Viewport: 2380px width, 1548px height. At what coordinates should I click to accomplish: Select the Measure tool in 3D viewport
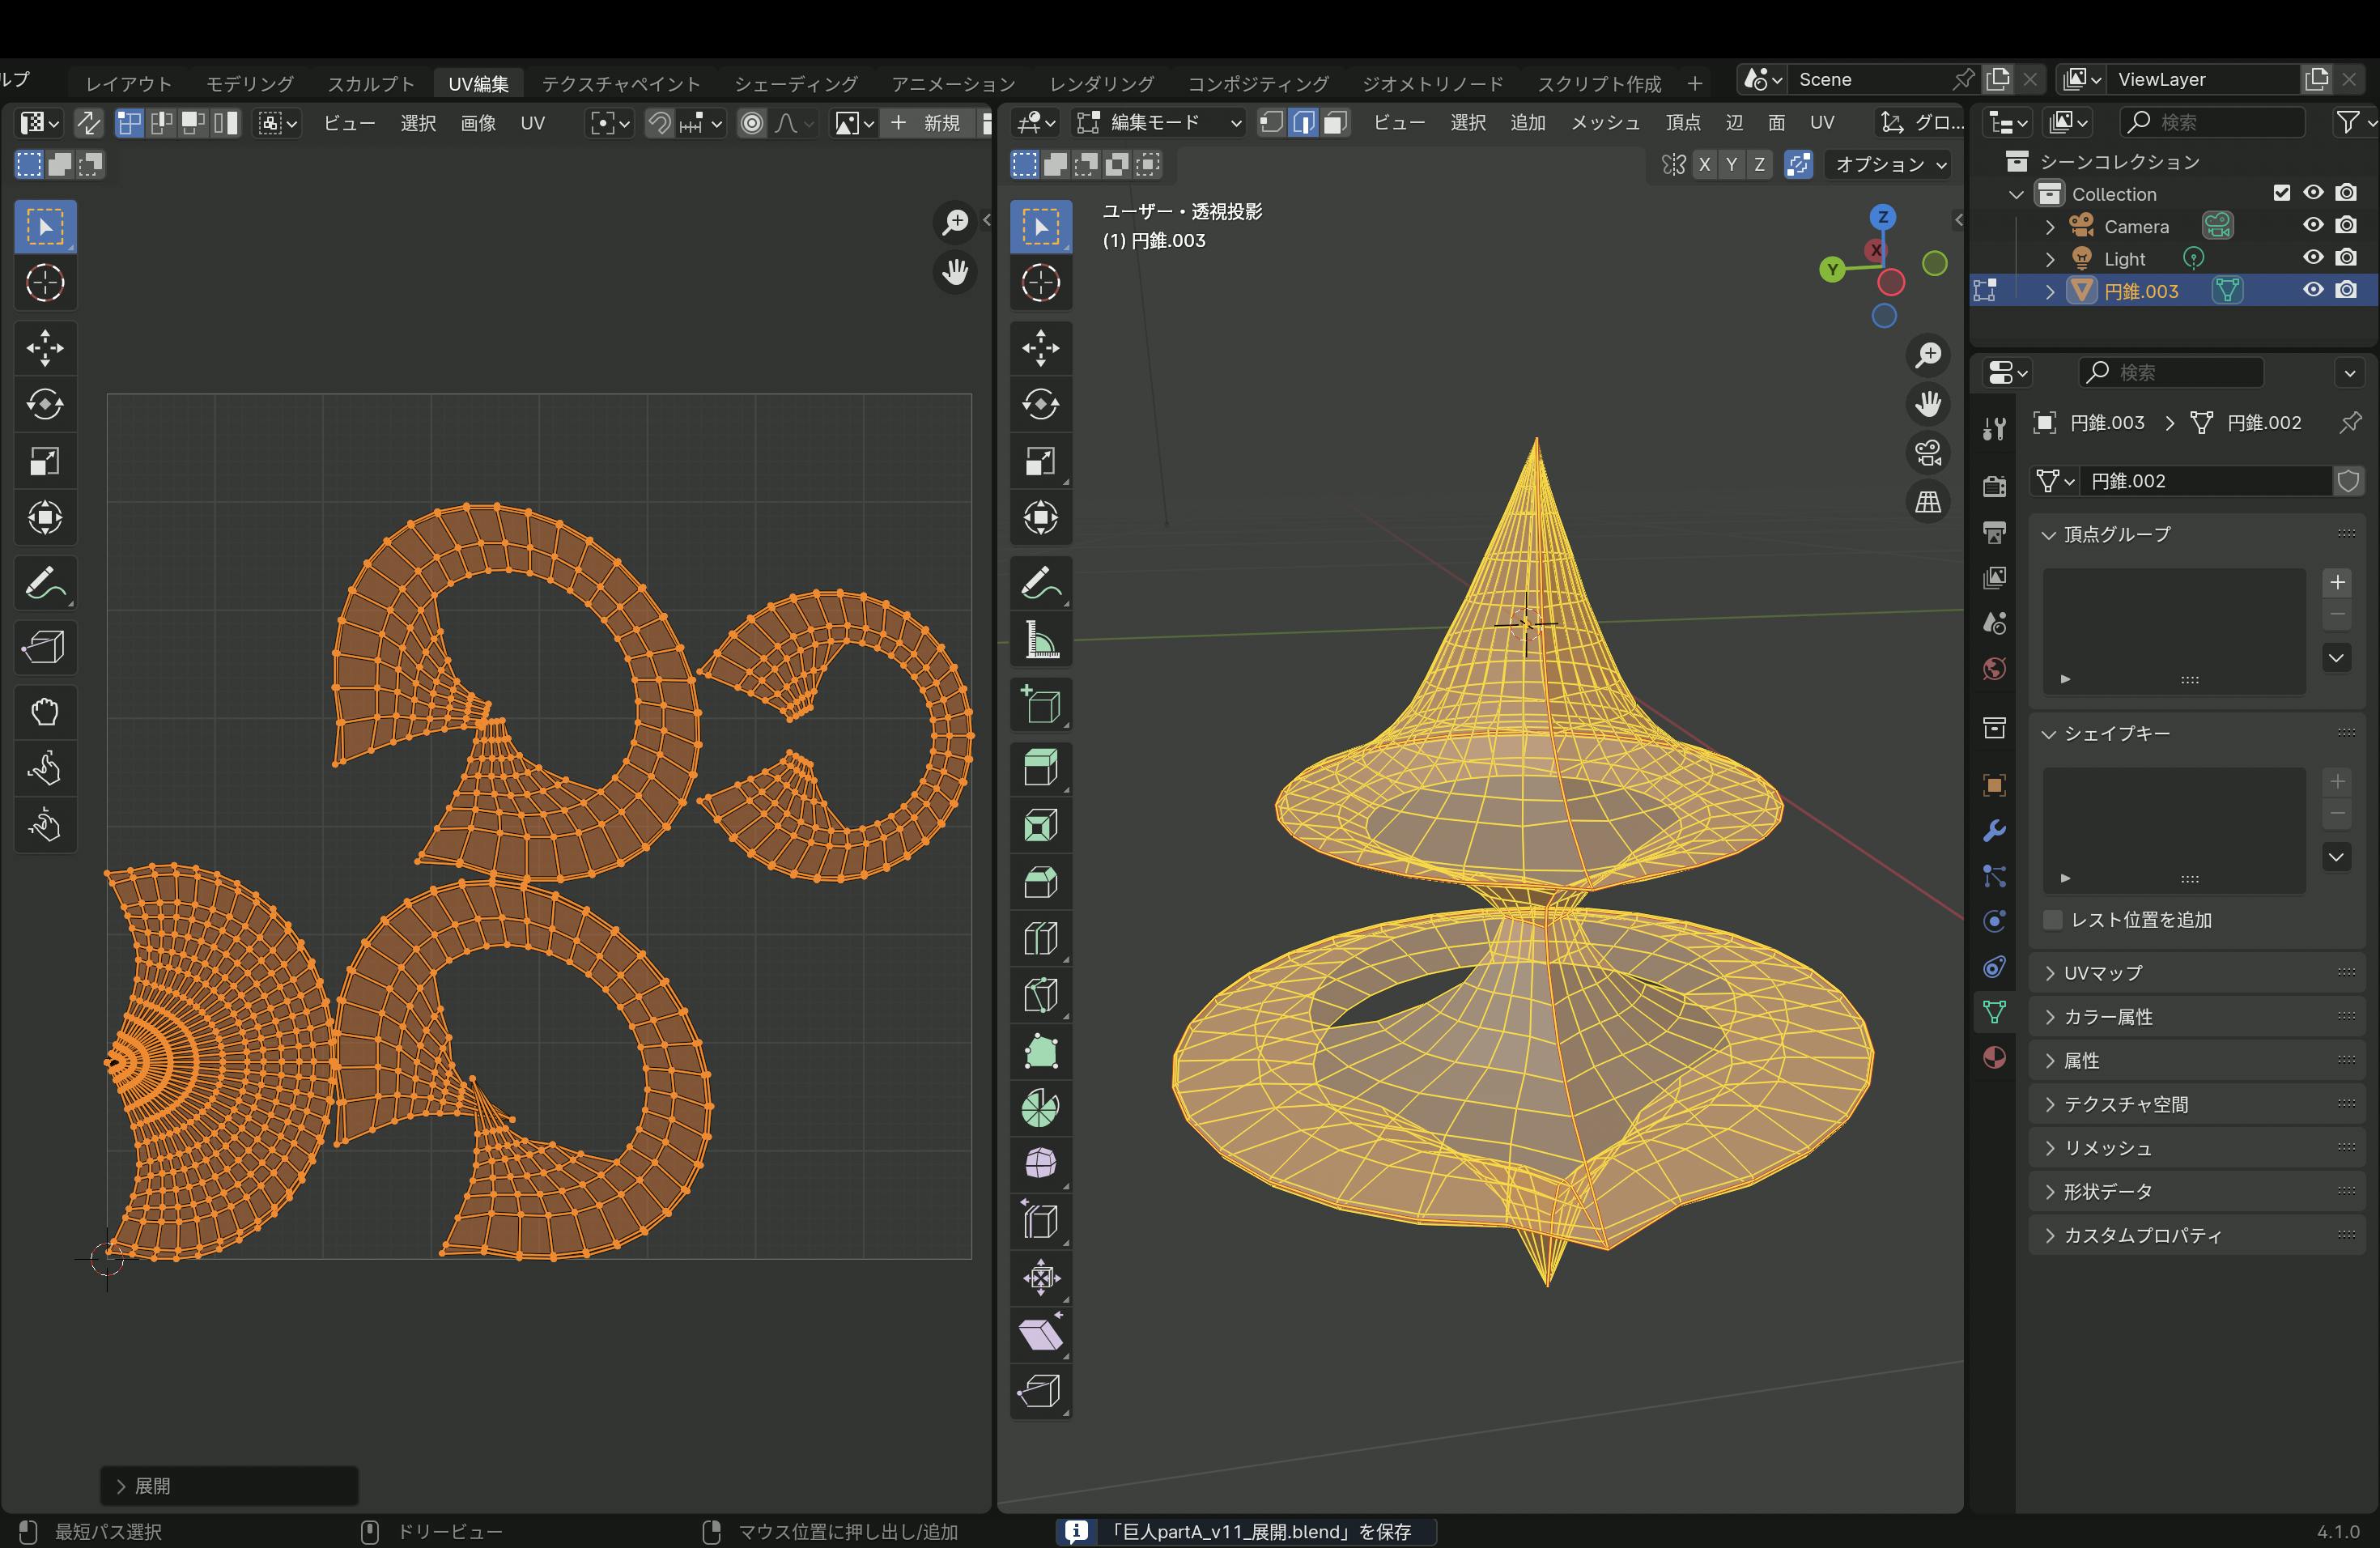click(x=1040, y=640)
